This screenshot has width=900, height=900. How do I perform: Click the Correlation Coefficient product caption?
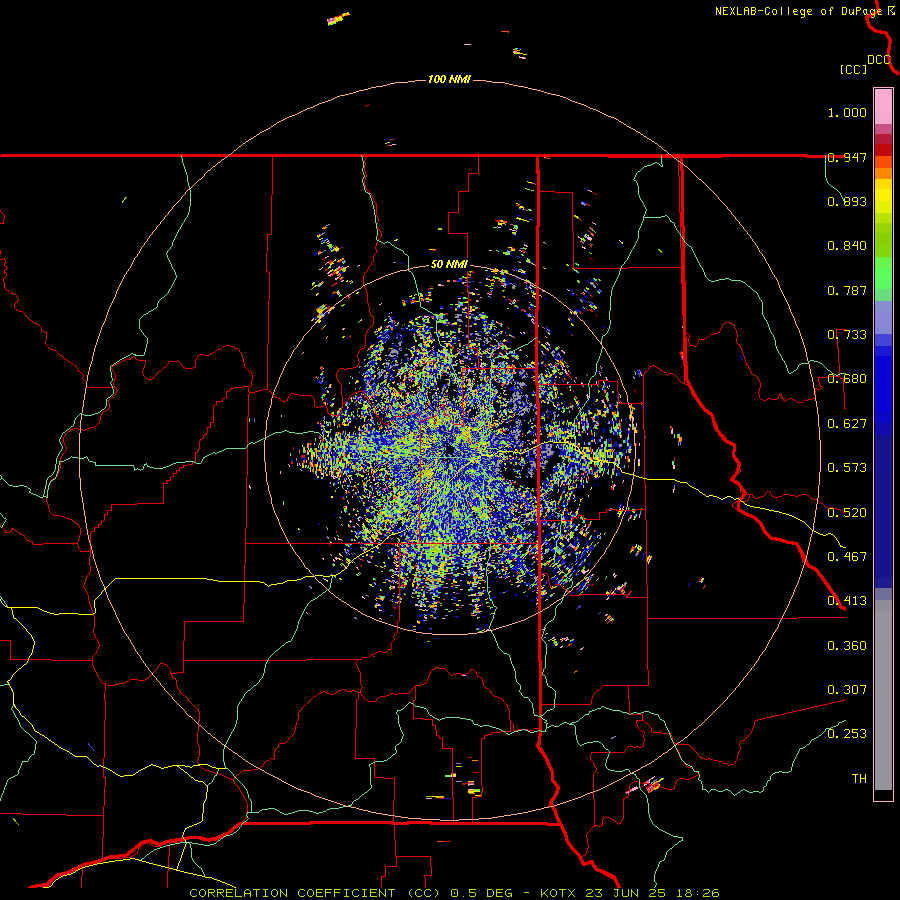(454, 893)
